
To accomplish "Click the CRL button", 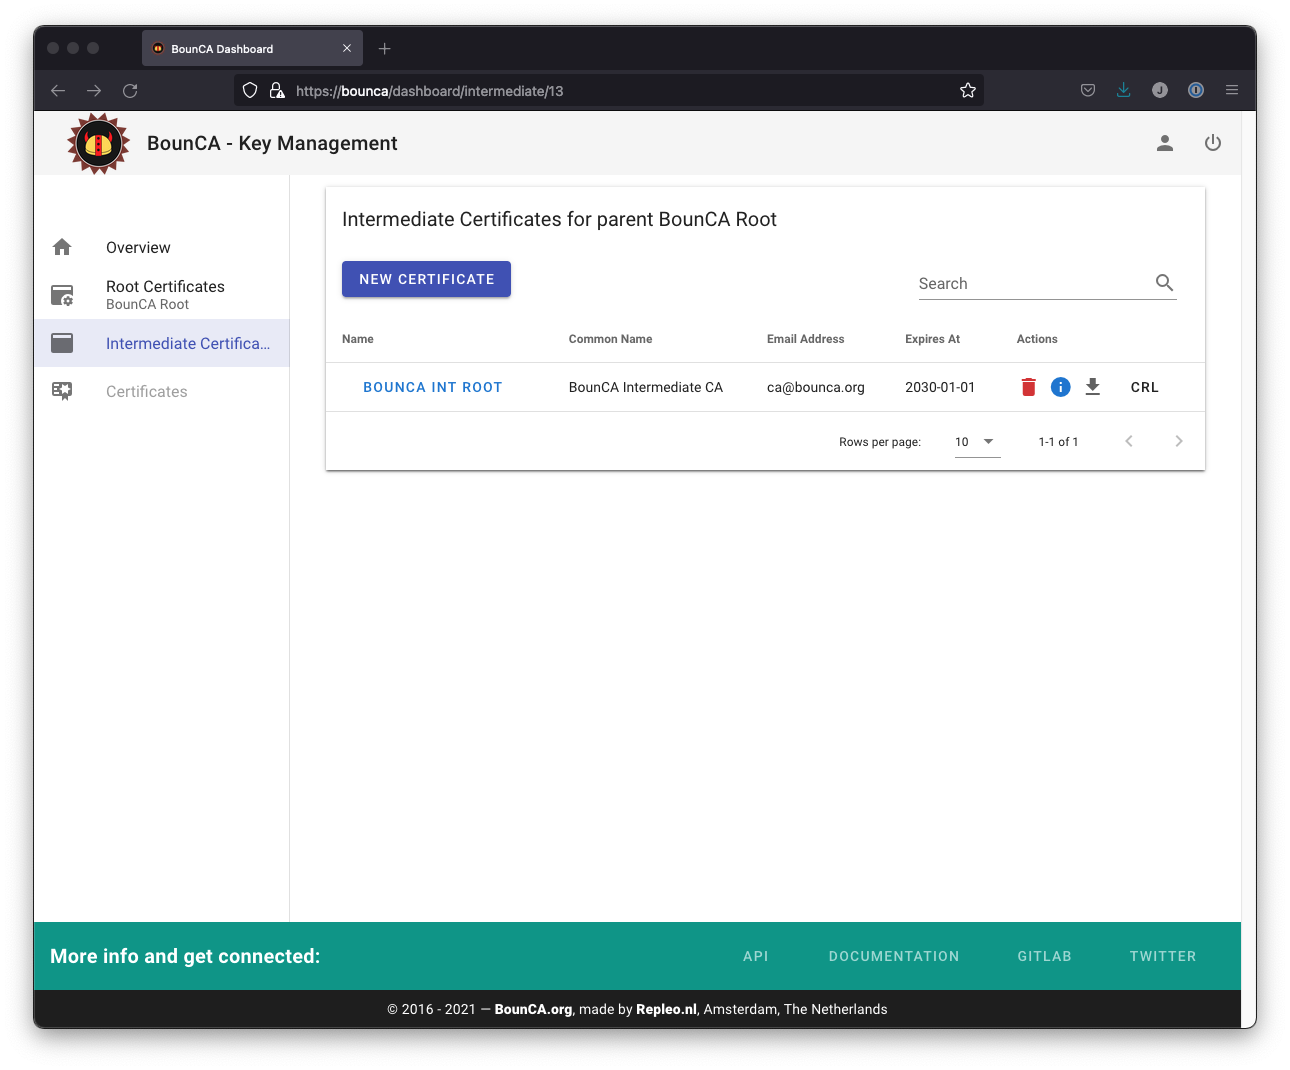I will [x=1145, y=387].
